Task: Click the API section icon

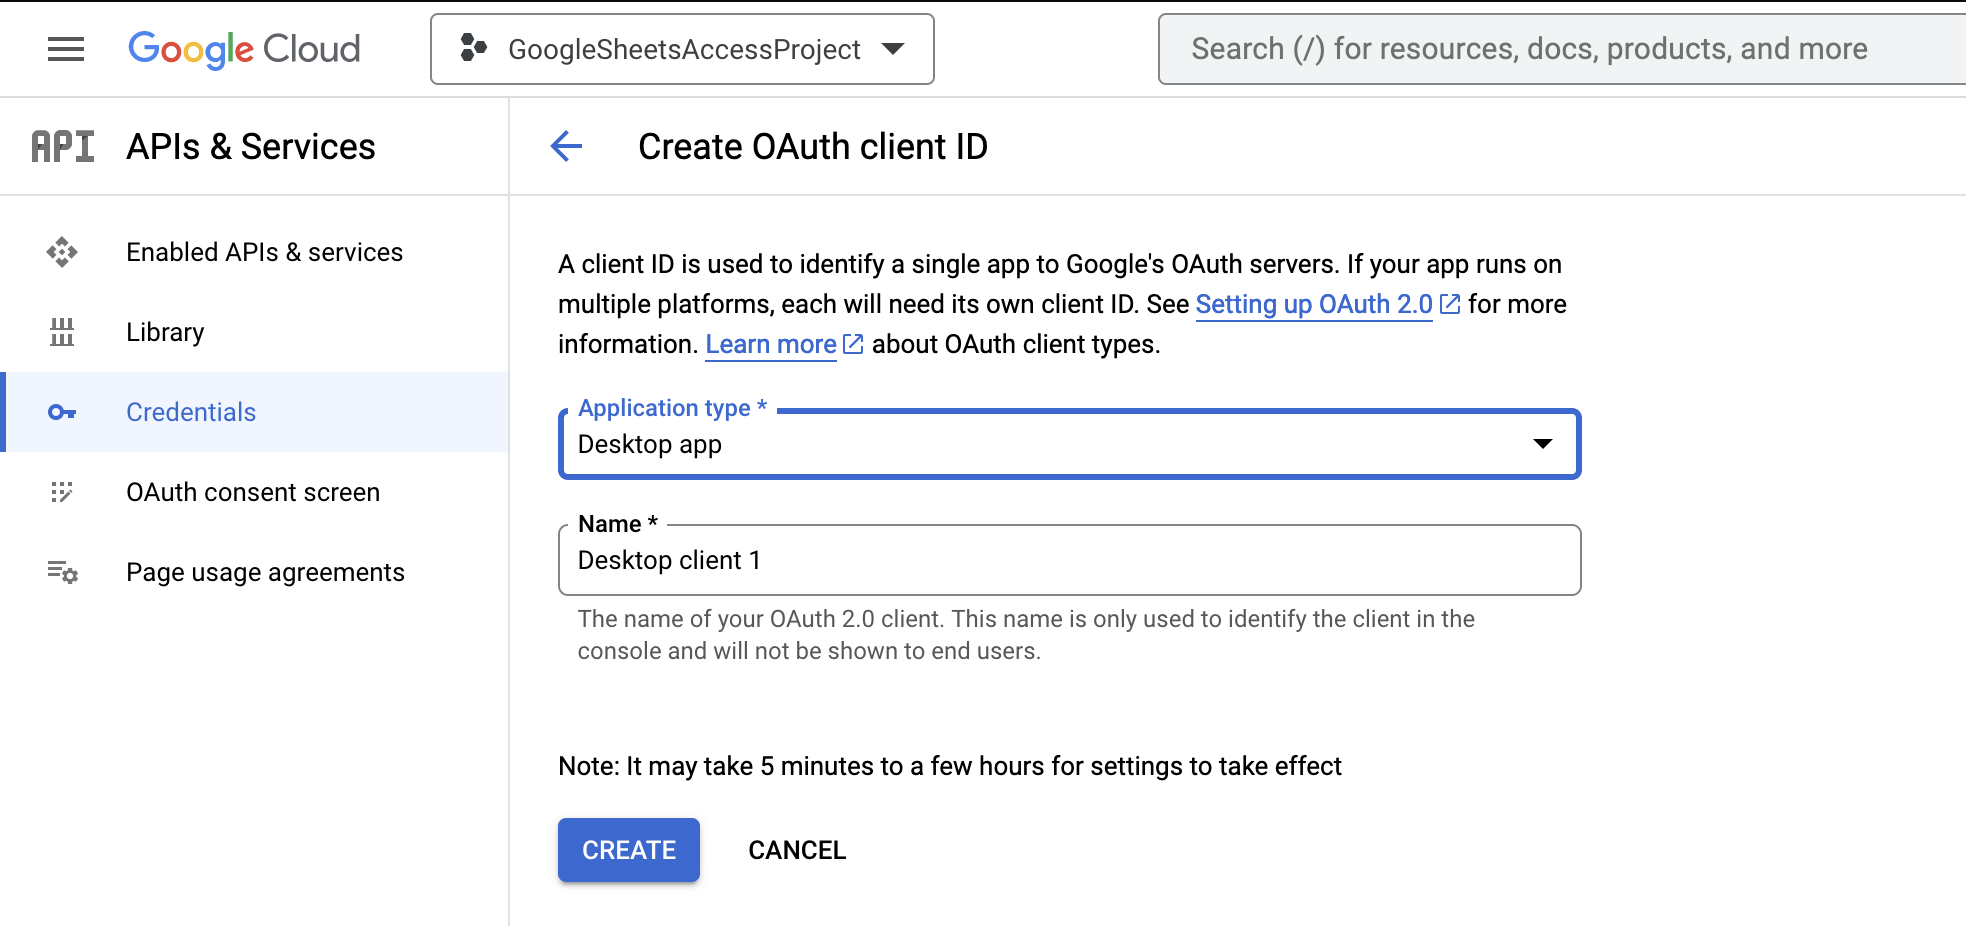Action: 62,147
